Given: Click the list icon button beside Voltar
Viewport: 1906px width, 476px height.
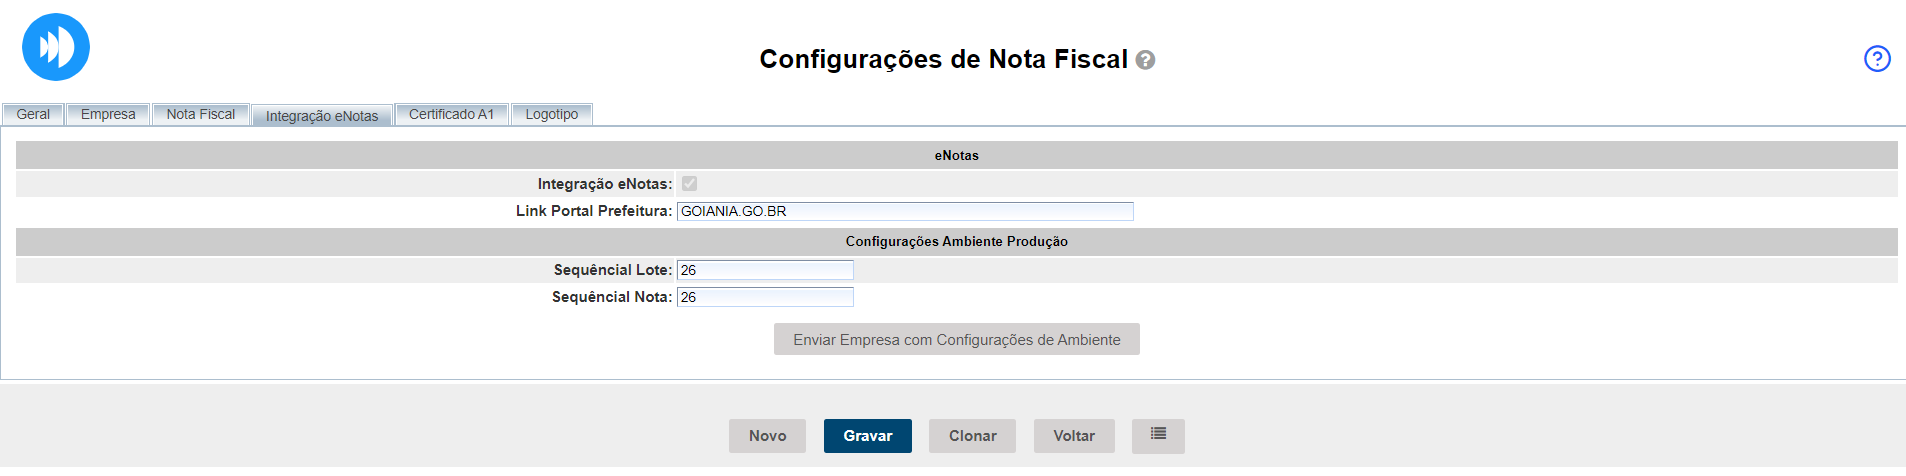Looking at the screenshot, I should tap(1158, 435).
